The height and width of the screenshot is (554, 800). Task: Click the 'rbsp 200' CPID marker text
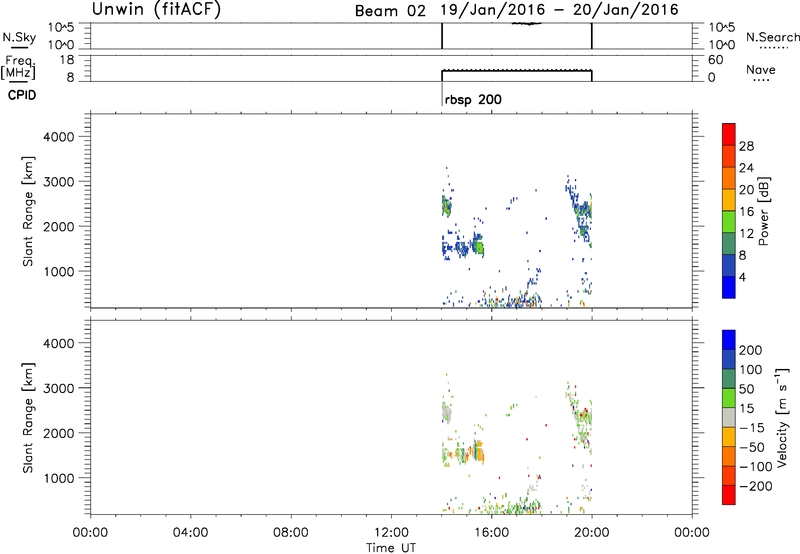[473, 99]
